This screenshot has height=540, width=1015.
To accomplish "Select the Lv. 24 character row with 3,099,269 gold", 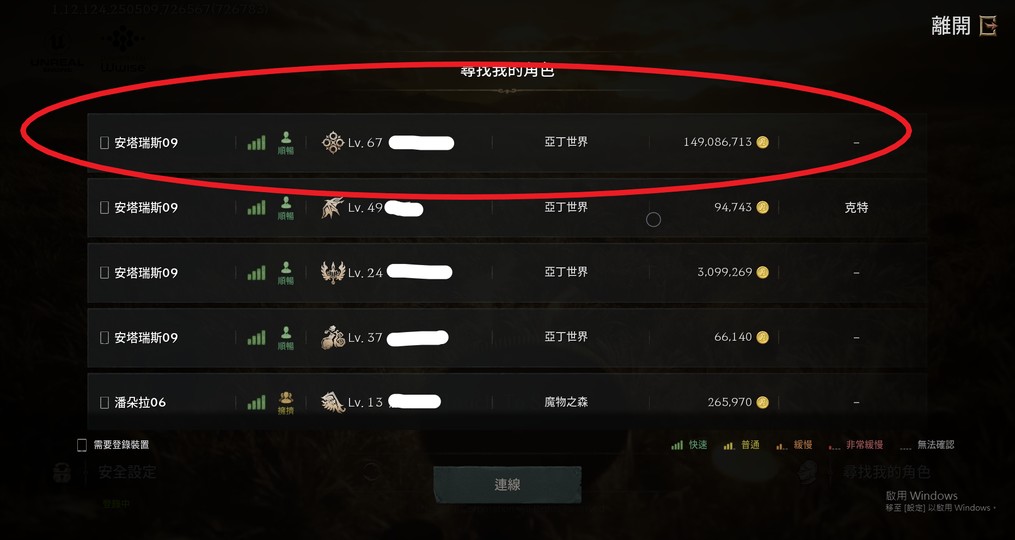I will click(507, 273).
